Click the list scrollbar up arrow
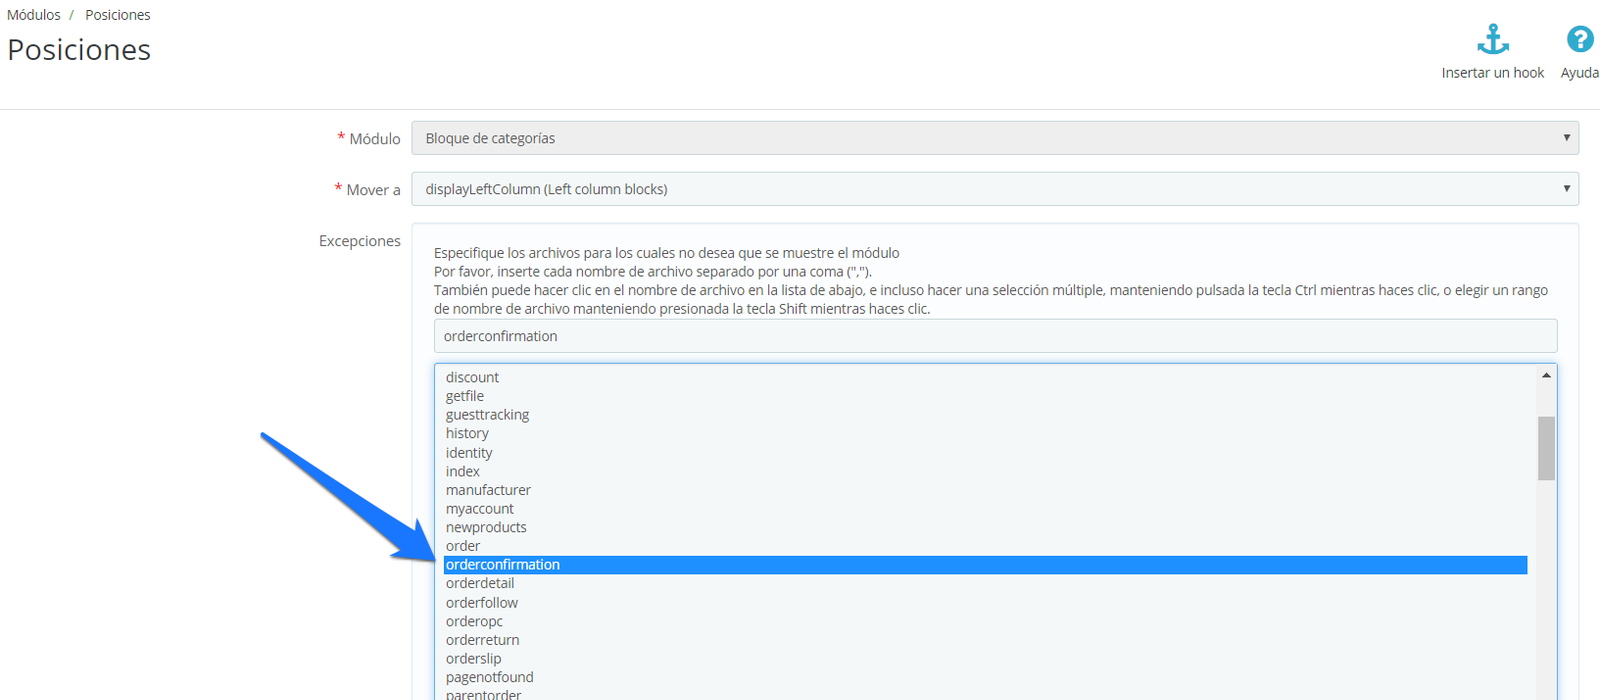Image resolution: width=1600 pixels, height=700 pixels. point(1546,376)
